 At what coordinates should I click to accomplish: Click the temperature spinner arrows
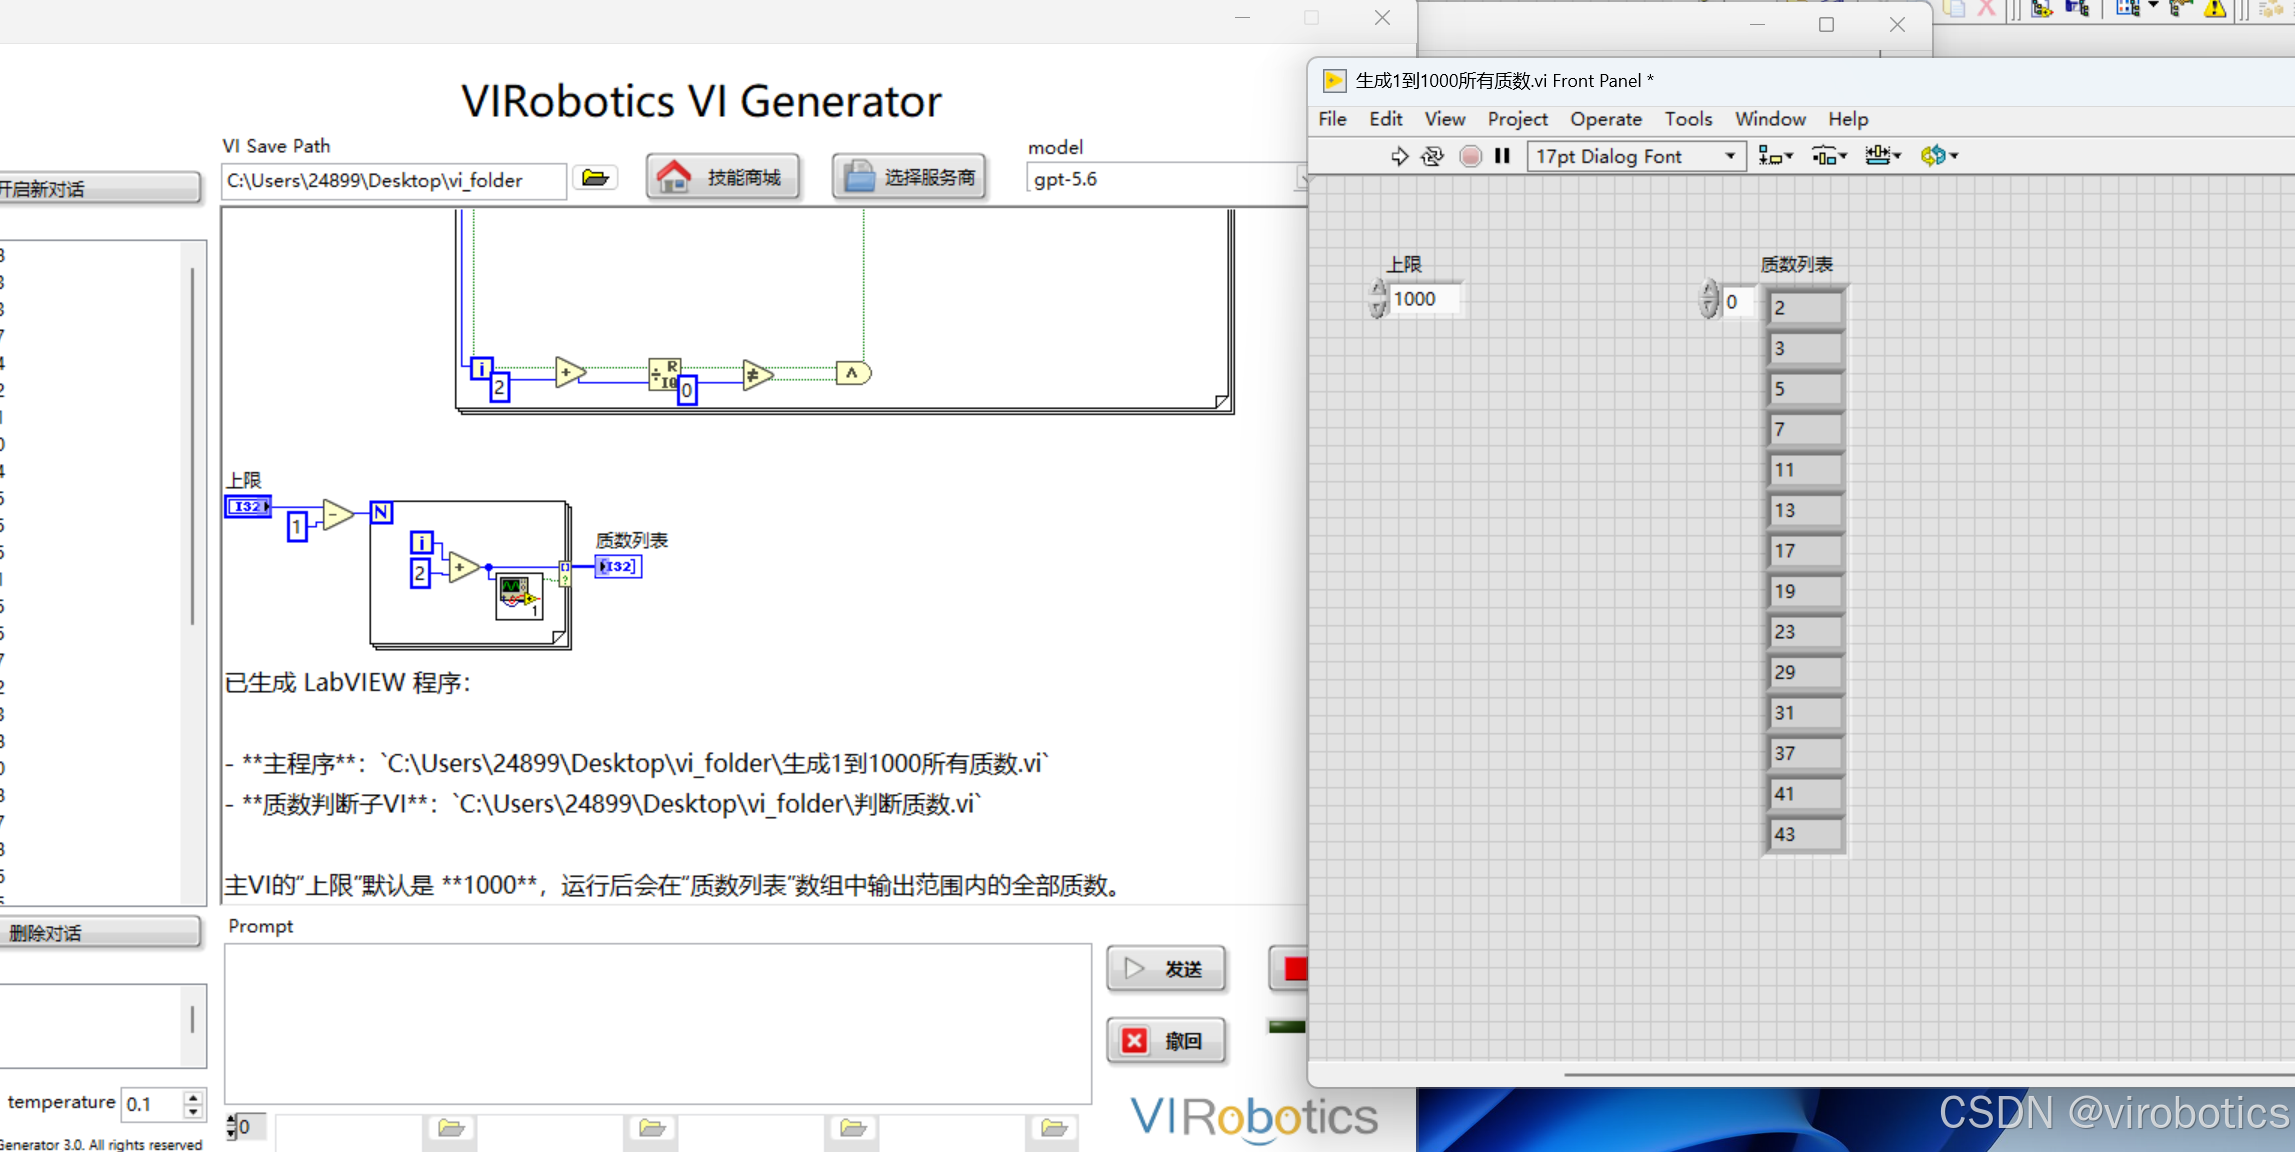click(193, 1104)
